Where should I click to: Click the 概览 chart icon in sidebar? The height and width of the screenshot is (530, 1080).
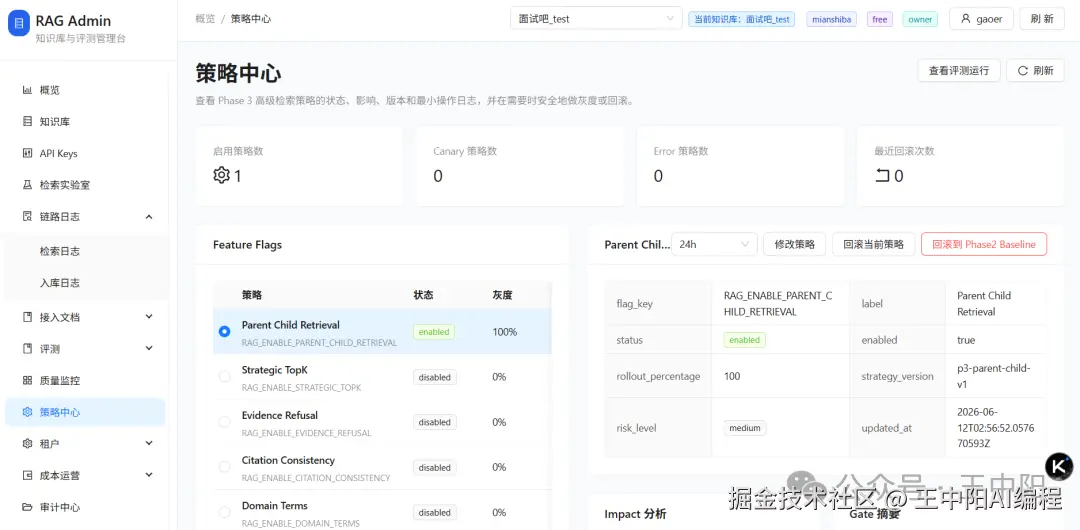pos(28,90)
